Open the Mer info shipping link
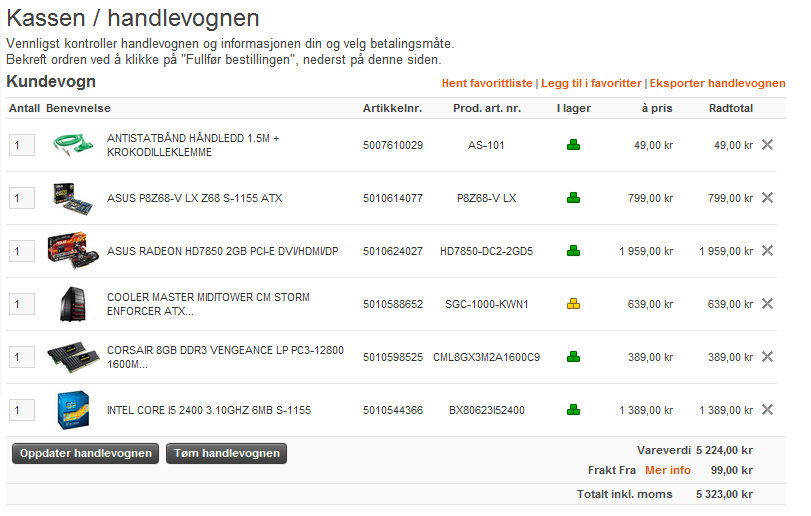The height and width of the screenshot is (516, 811). coord(668,470)
